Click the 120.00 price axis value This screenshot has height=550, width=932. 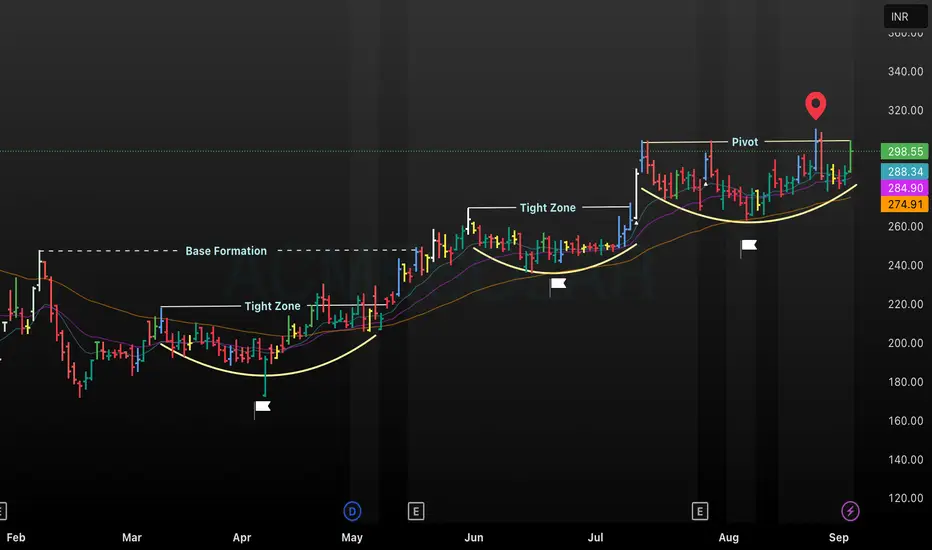pyautogui.click(x=905, y=498)
